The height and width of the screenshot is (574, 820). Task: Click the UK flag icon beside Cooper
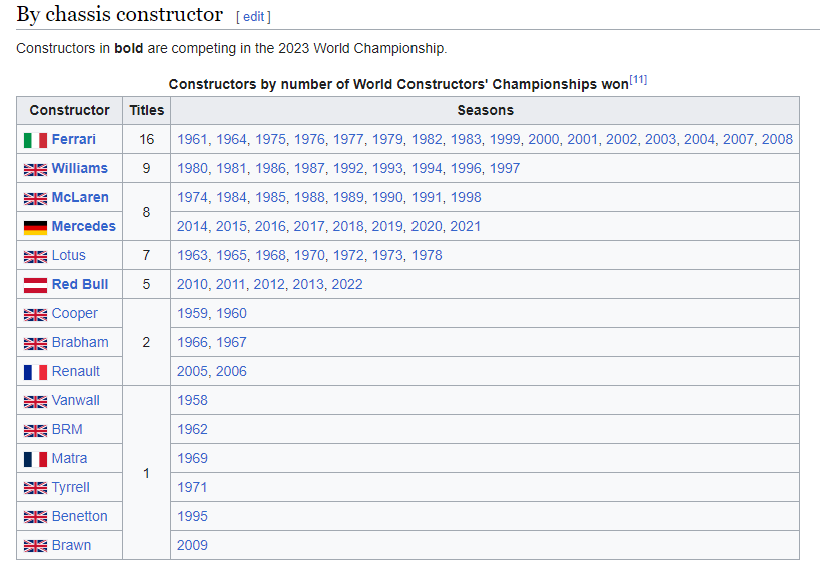pyautogui.click(x=35, y=315)
